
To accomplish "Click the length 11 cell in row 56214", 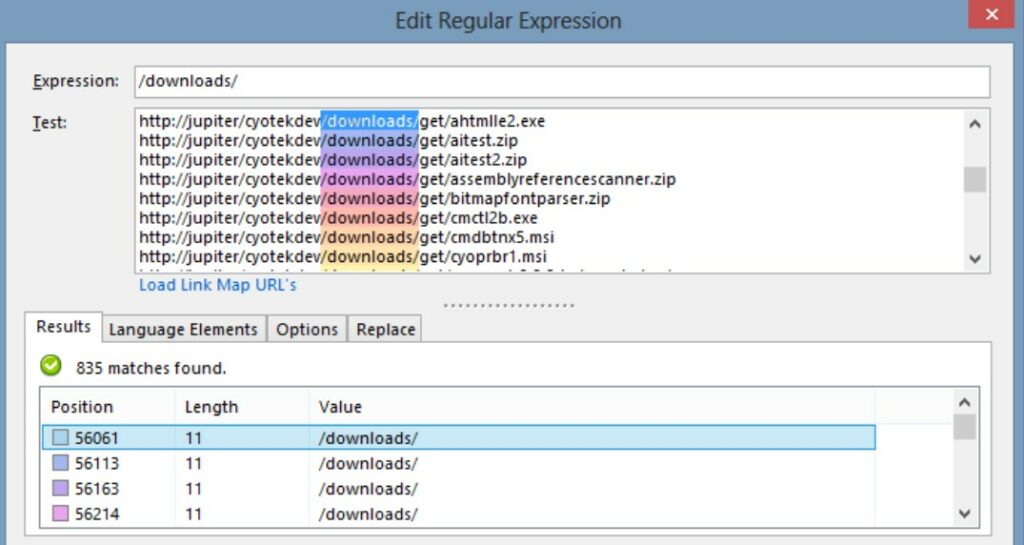I will [x=193, y=514].
